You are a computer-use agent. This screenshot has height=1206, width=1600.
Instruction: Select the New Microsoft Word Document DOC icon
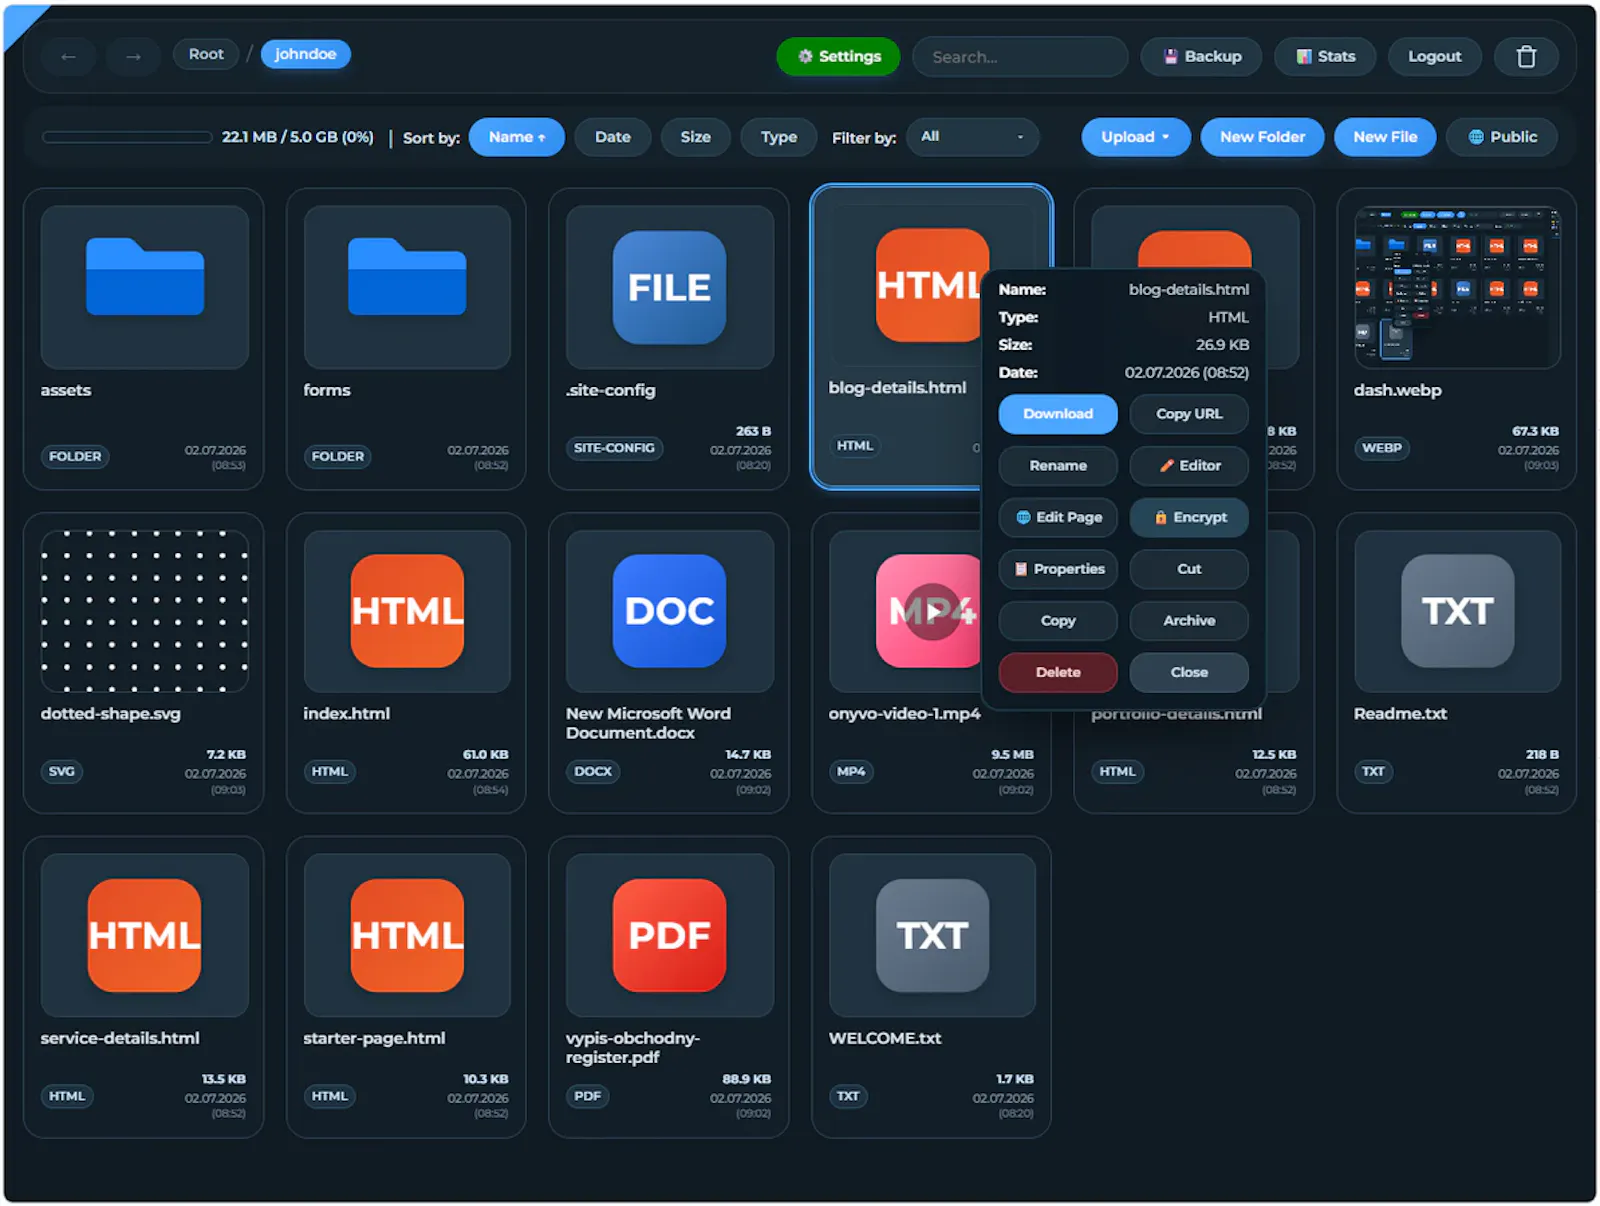tap(669, 611)
